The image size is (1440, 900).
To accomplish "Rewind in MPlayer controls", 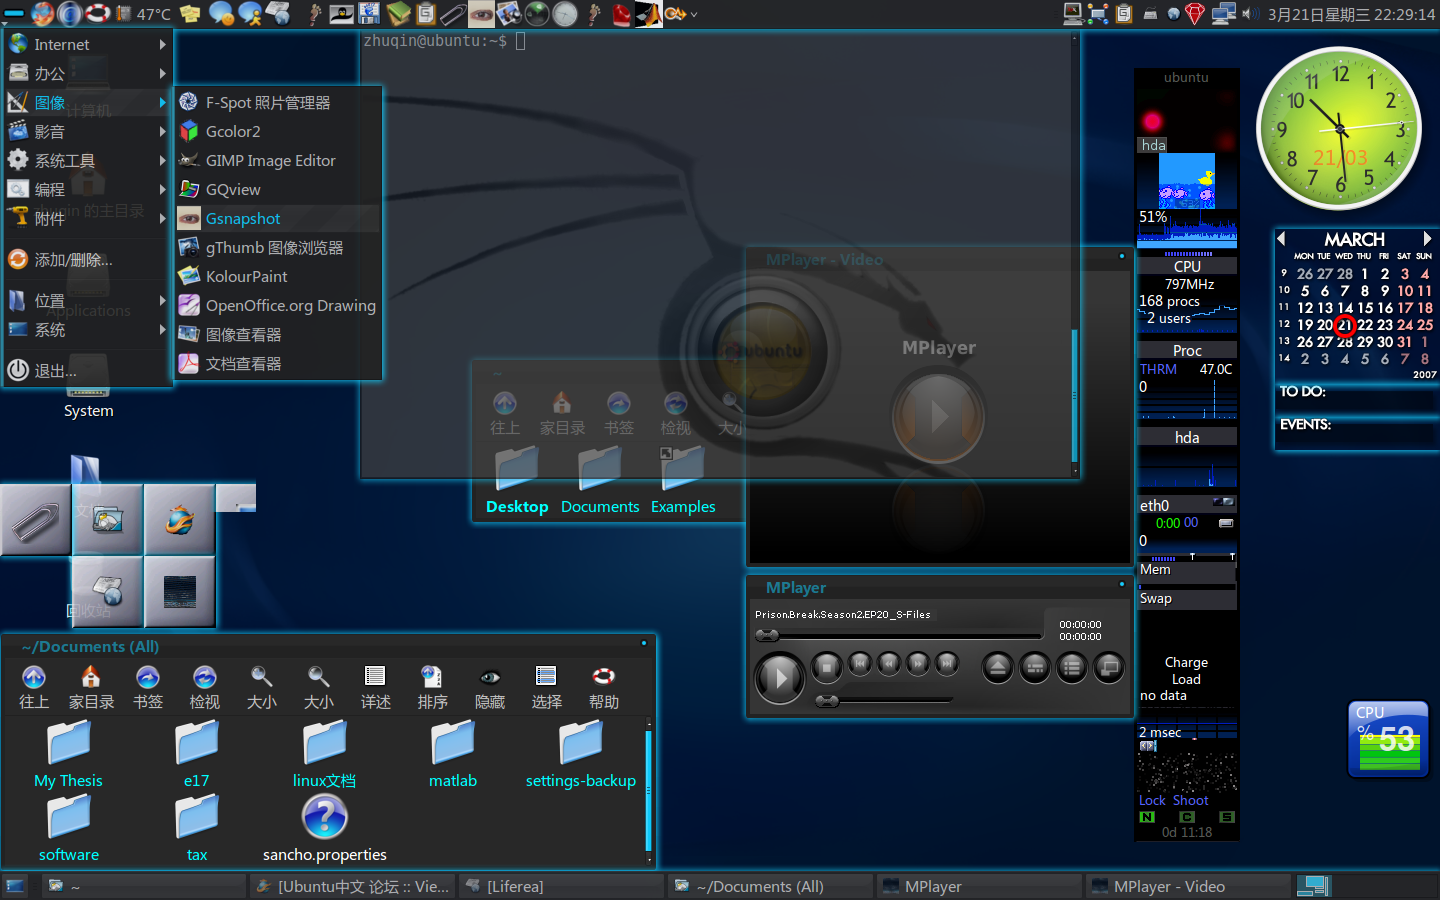I will (889, 663).
